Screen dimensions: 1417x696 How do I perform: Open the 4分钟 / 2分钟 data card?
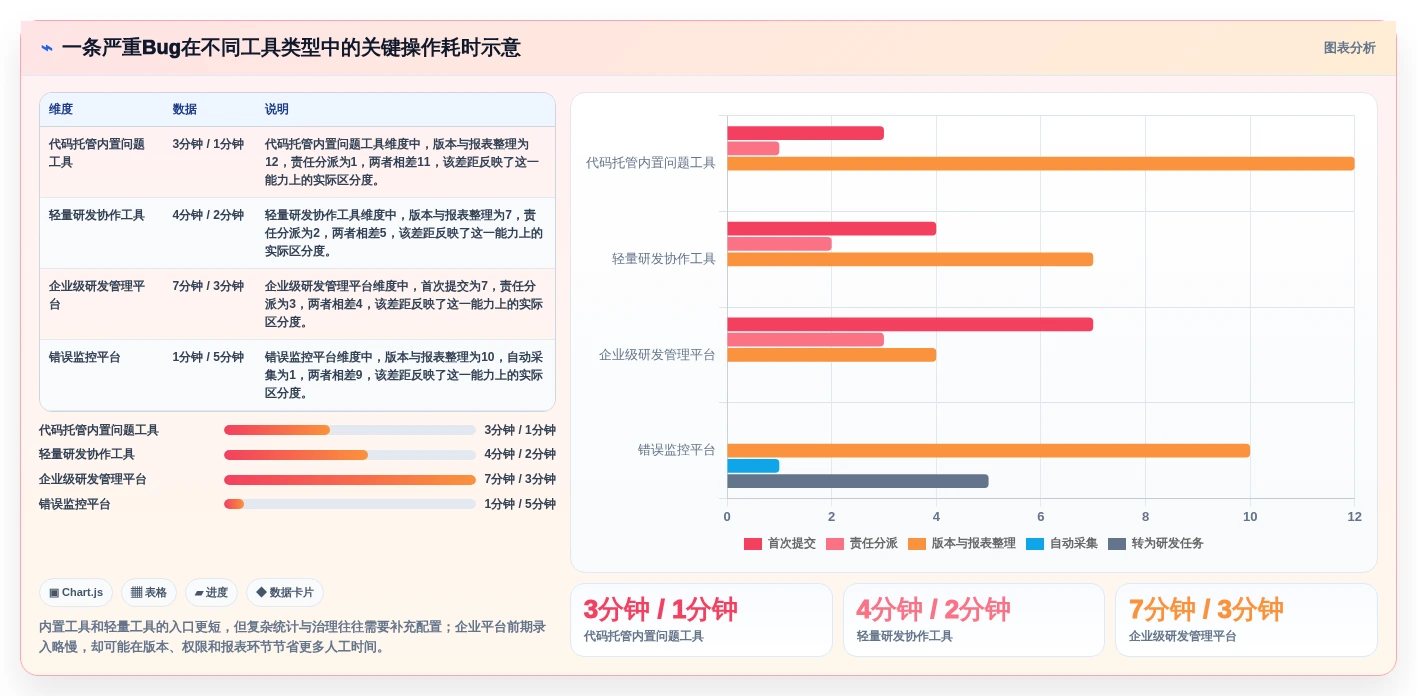[974, 620]
